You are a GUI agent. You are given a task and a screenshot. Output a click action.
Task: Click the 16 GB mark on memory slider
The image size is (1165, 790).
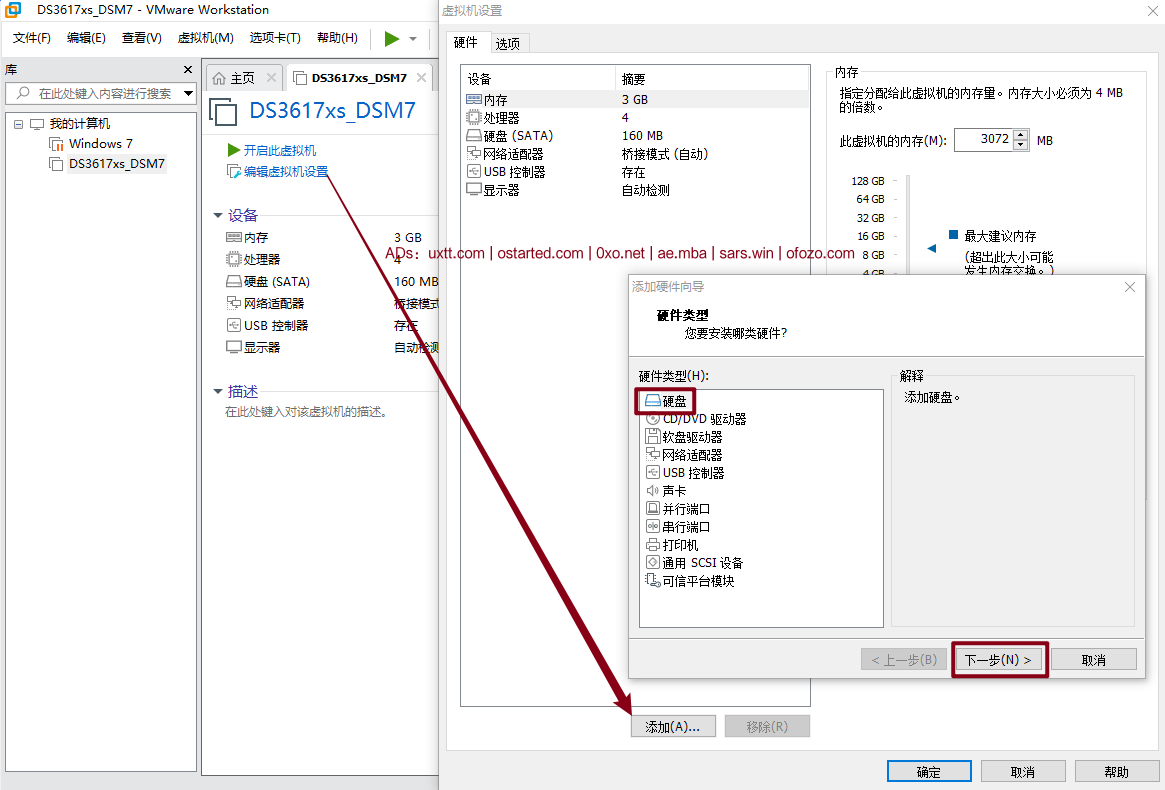click(871, 236)
